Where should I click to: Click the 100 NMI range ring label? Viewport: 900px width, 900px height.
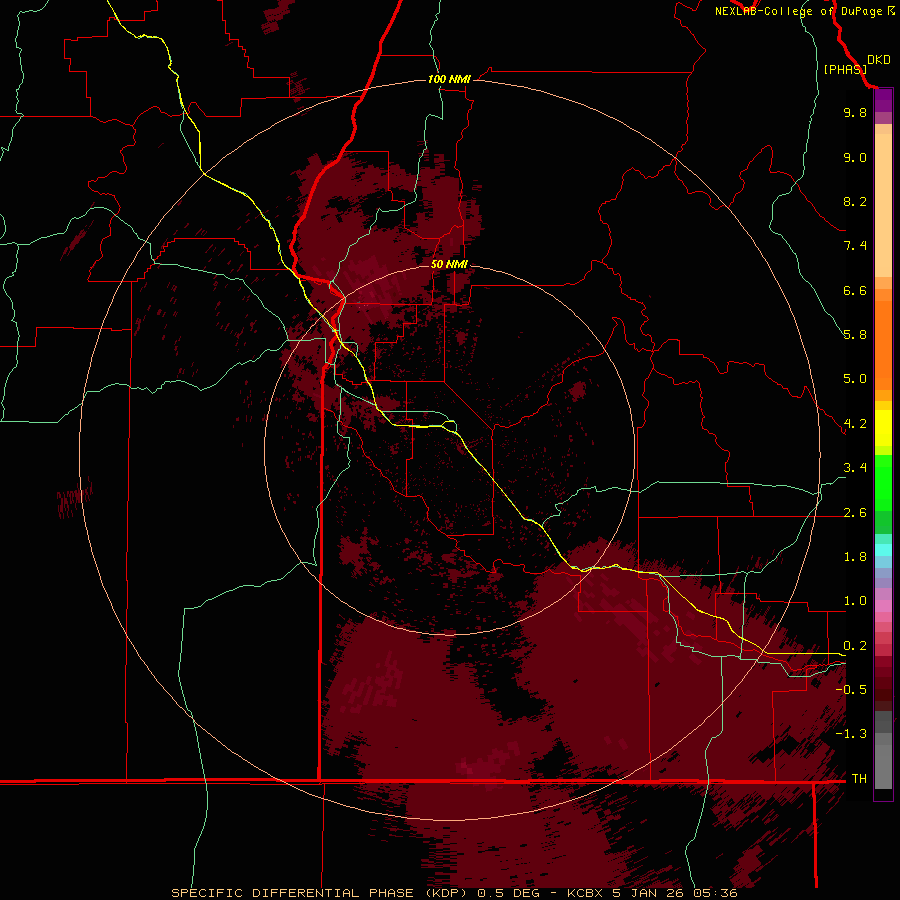tap(449, 79)
